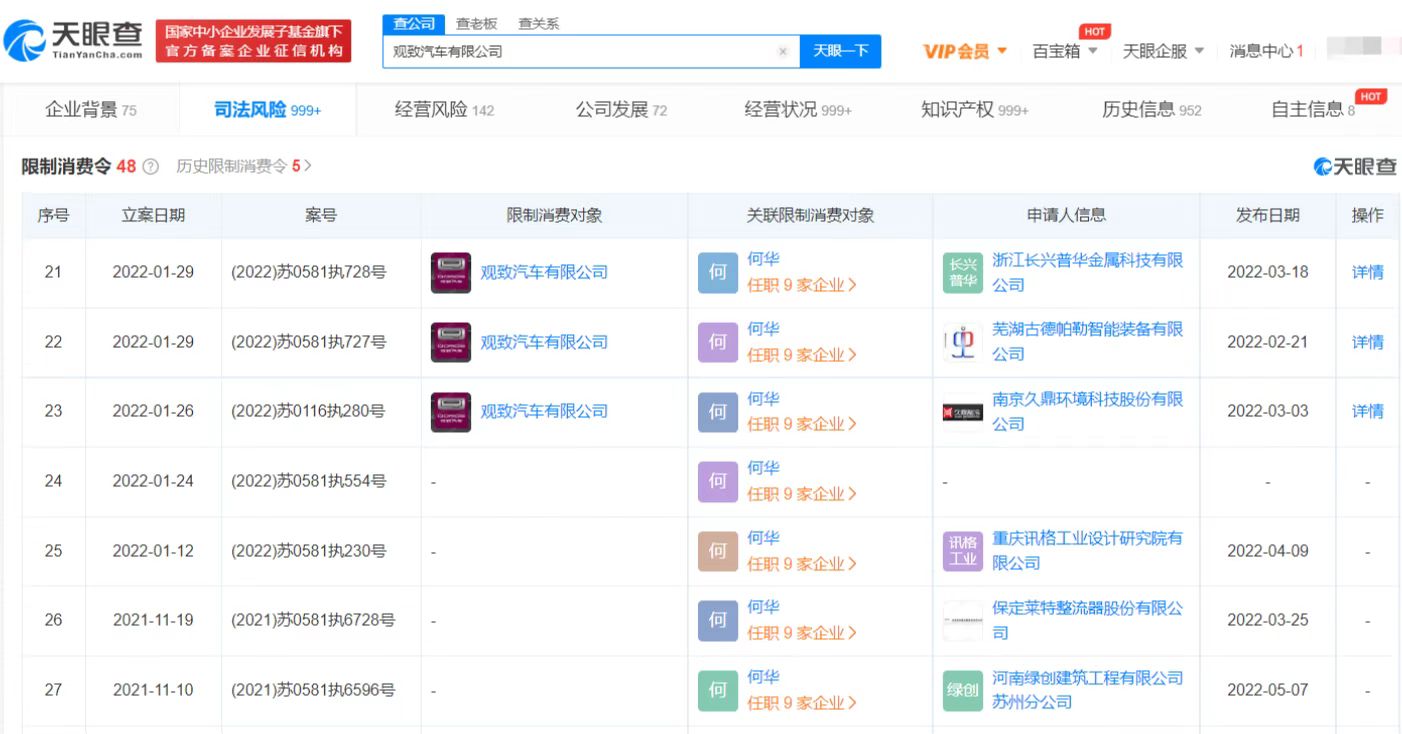The image size is (1402, 734).
Task: Open the 知识产权 999+ tab
Action: pyautogui.click(x=975, y=110)
